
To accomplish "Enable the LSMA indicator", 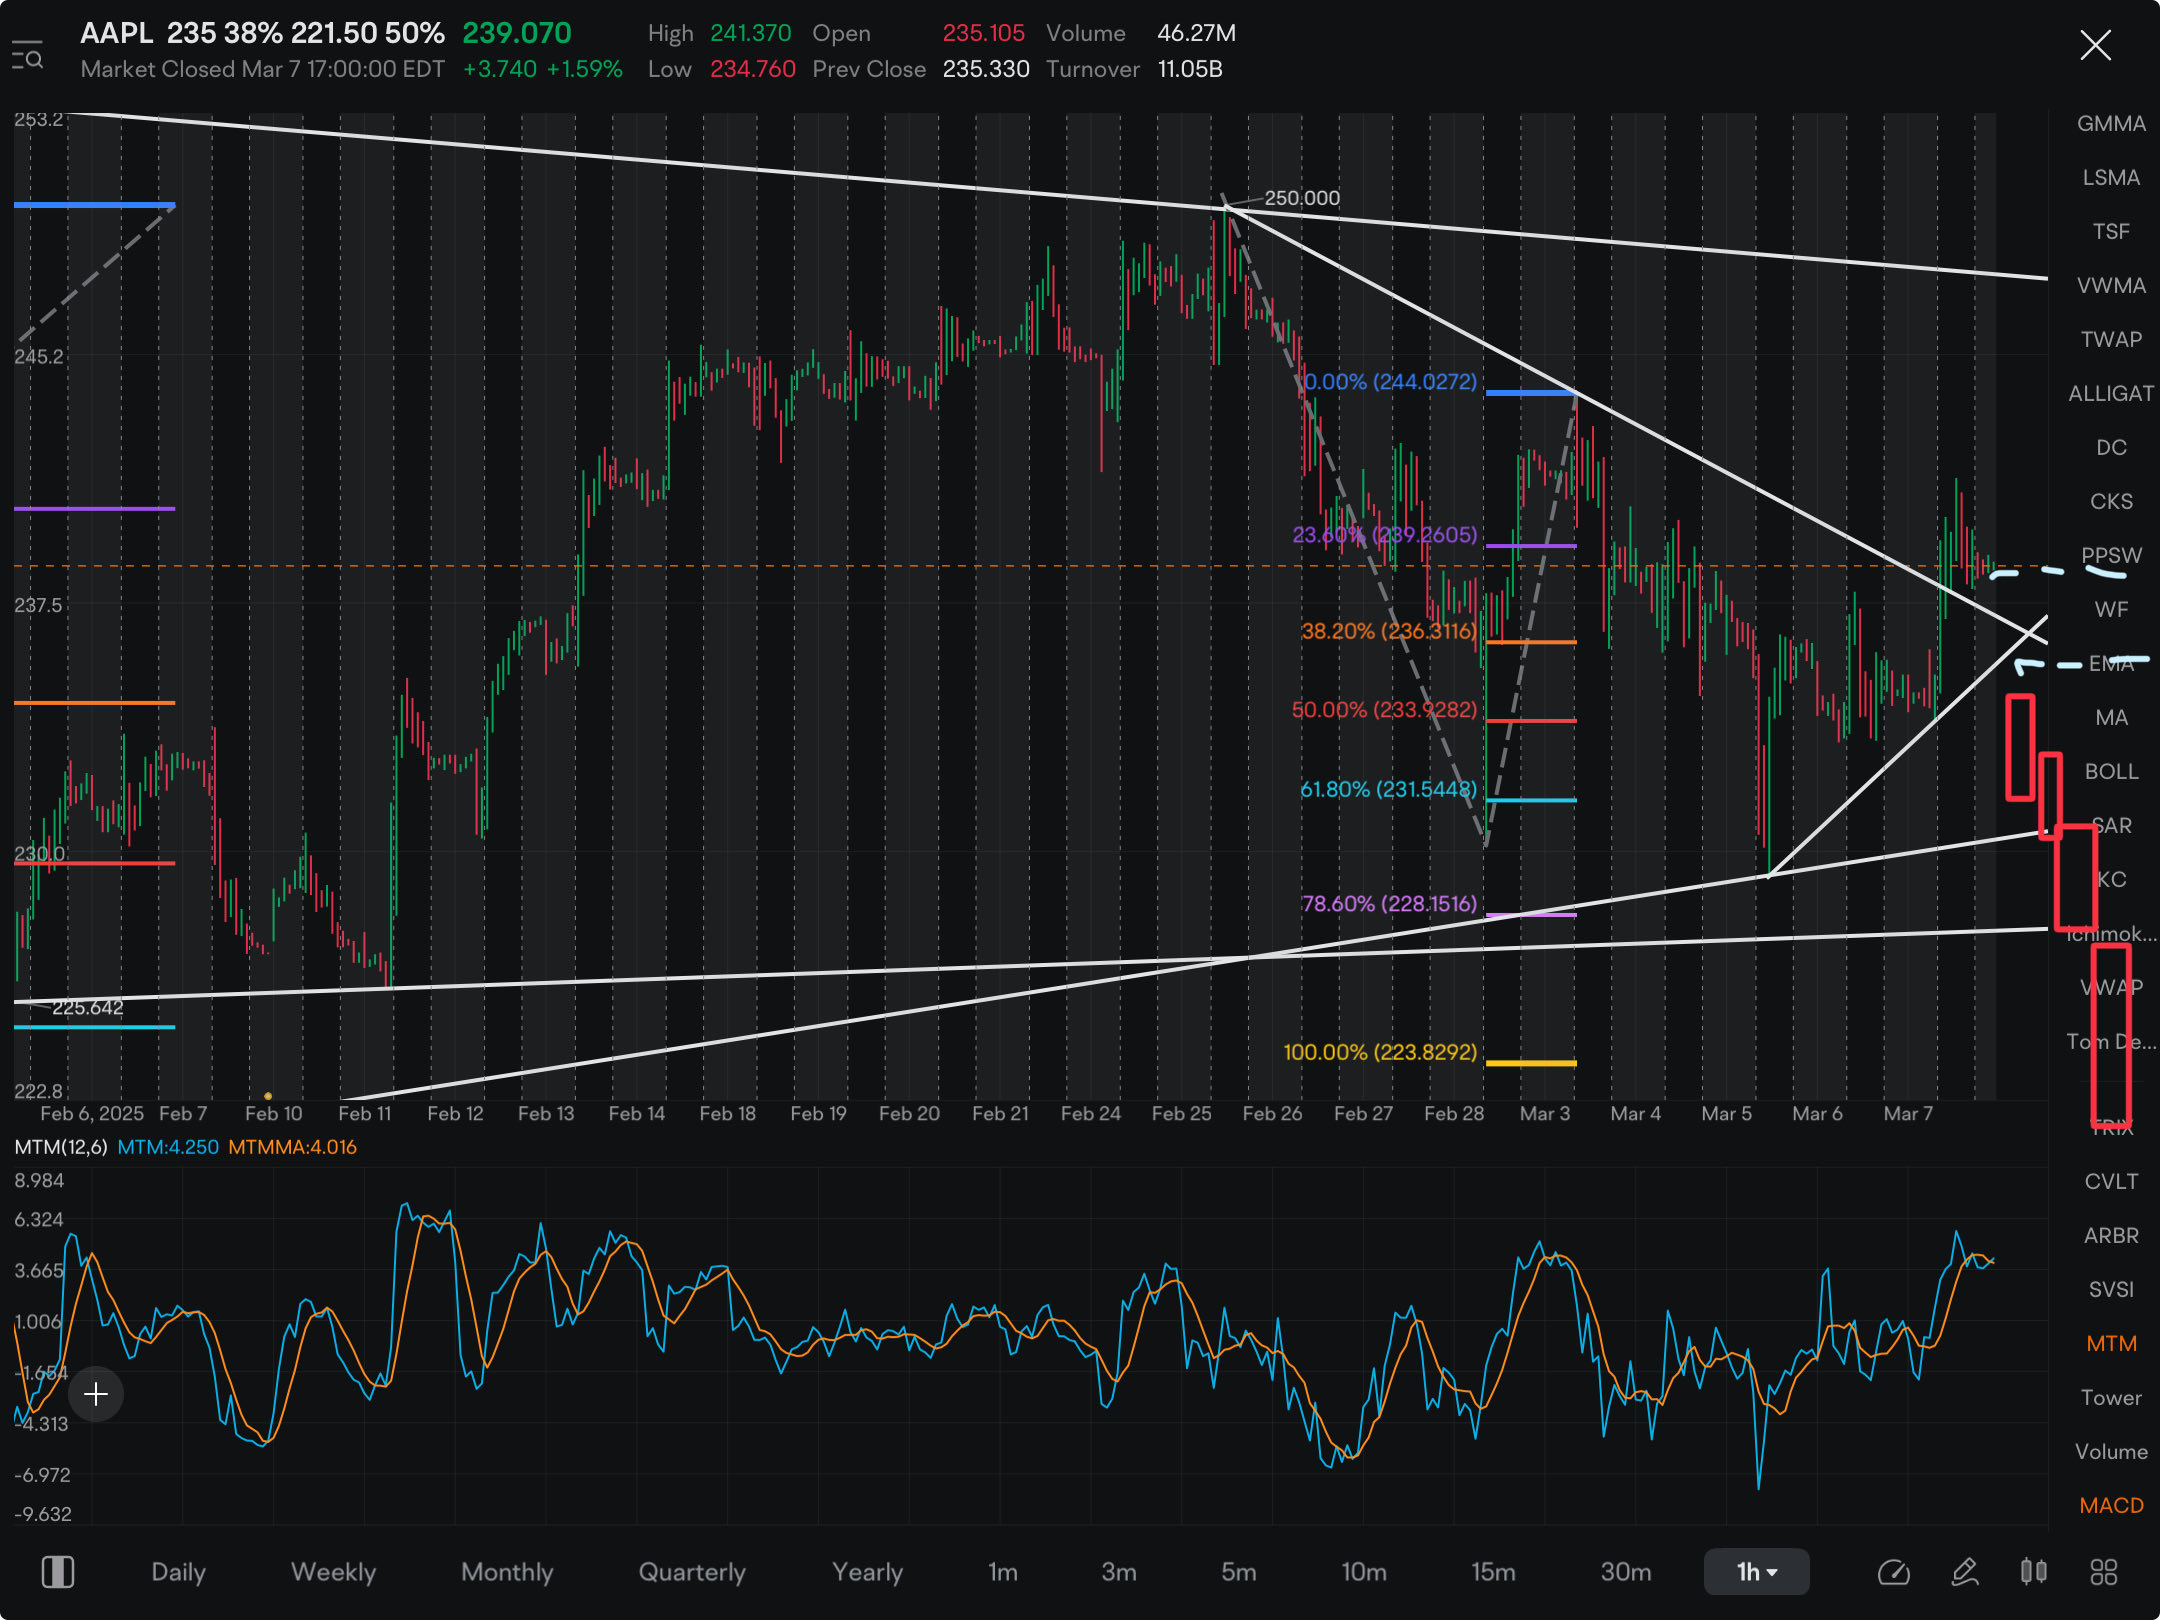I will click(2111, 177).
